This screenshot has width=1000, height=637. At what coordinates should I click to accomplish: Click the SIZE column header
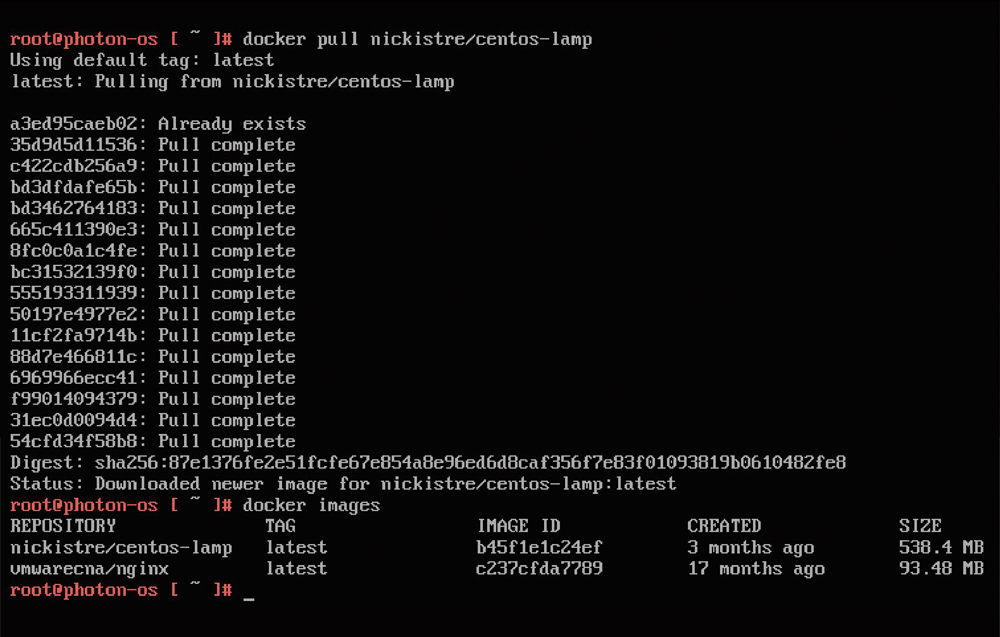[x=920, y=526]
